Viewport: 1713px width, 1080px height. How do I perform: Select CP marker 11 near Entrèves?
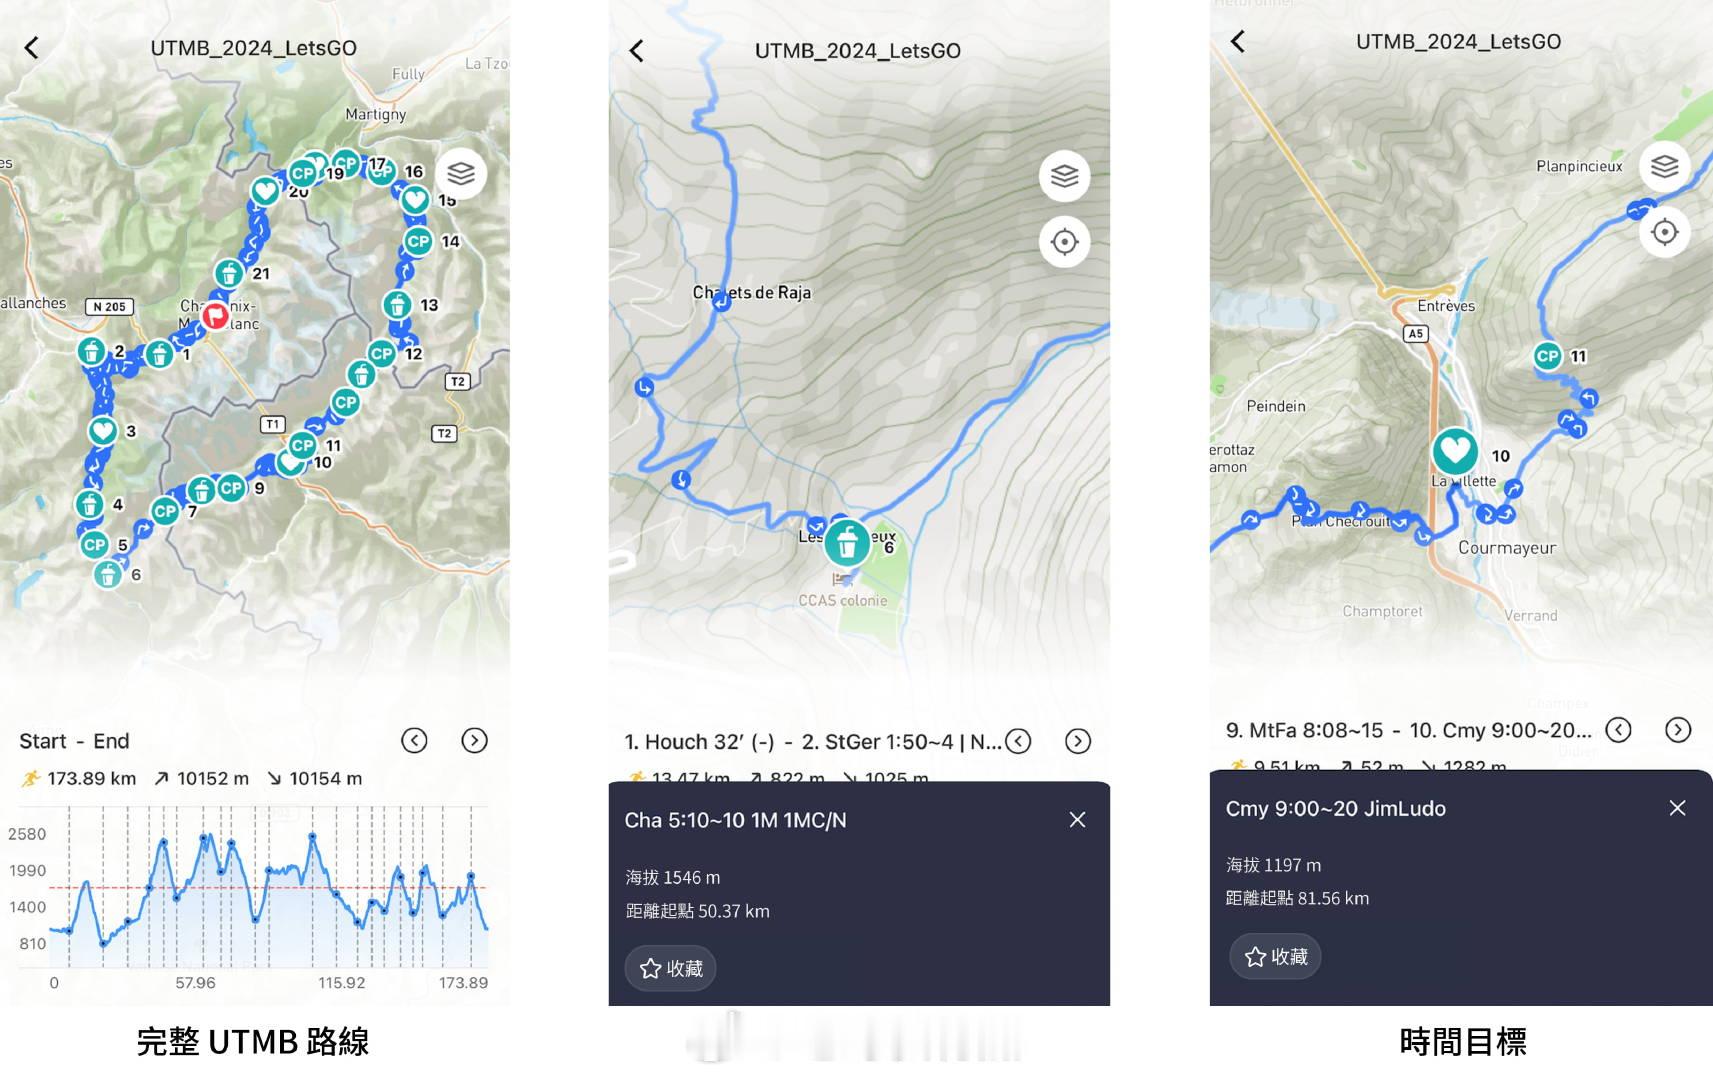coord(1547,356)
